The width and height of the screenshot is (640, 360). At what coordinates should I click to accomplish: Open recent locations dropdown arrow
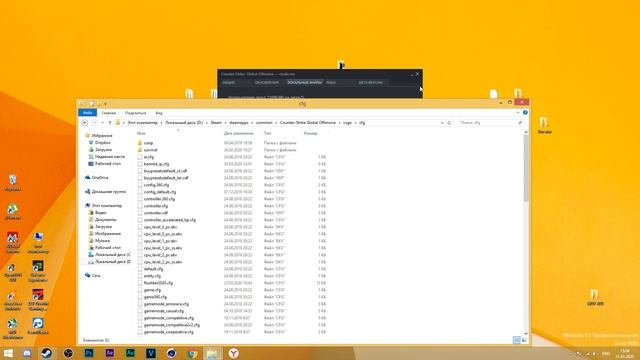coord(102,123)
